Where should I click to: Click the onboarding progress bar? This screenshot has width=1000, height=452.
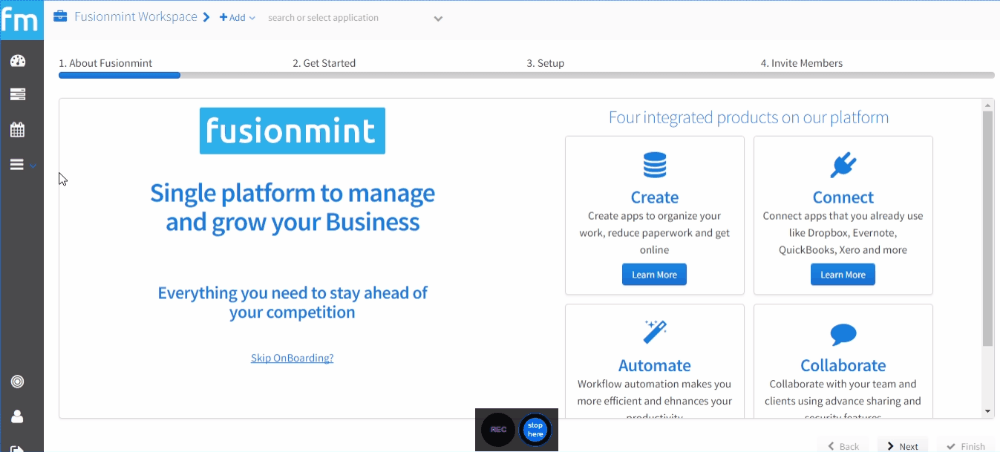point(526,75)
